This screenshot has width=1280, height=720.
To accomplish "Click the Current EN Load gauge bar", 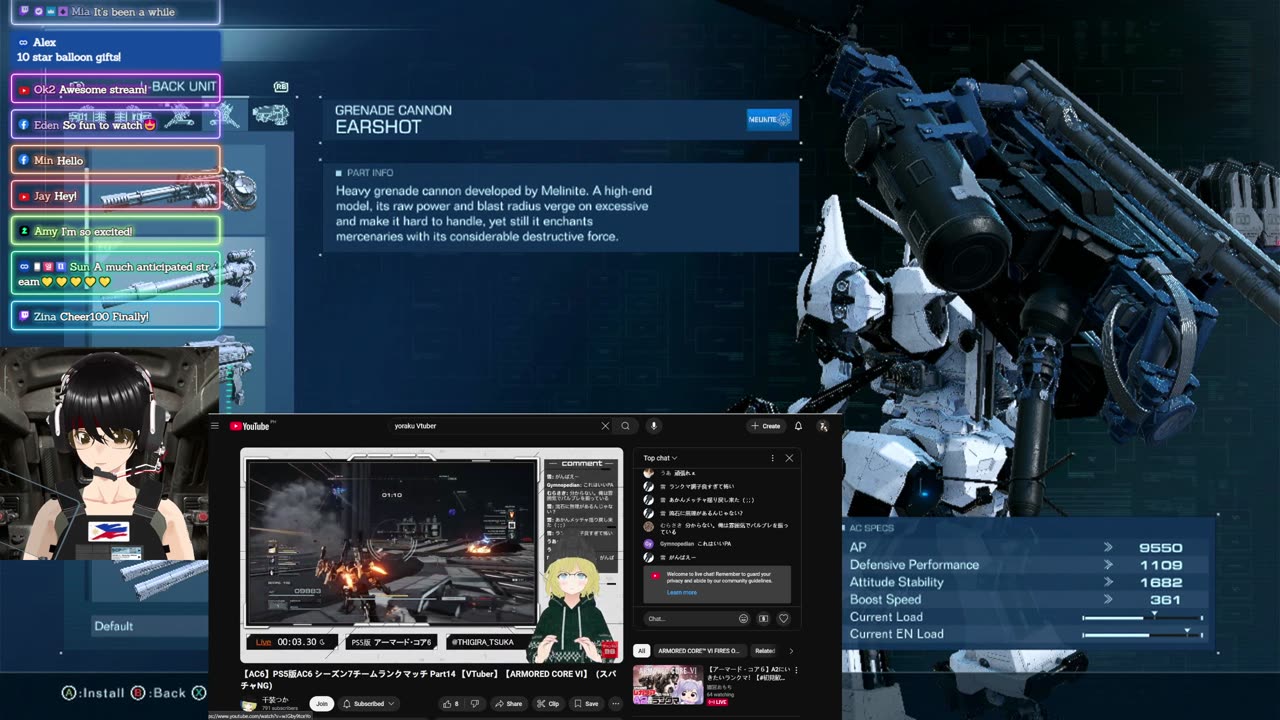I will point(1142,635).
